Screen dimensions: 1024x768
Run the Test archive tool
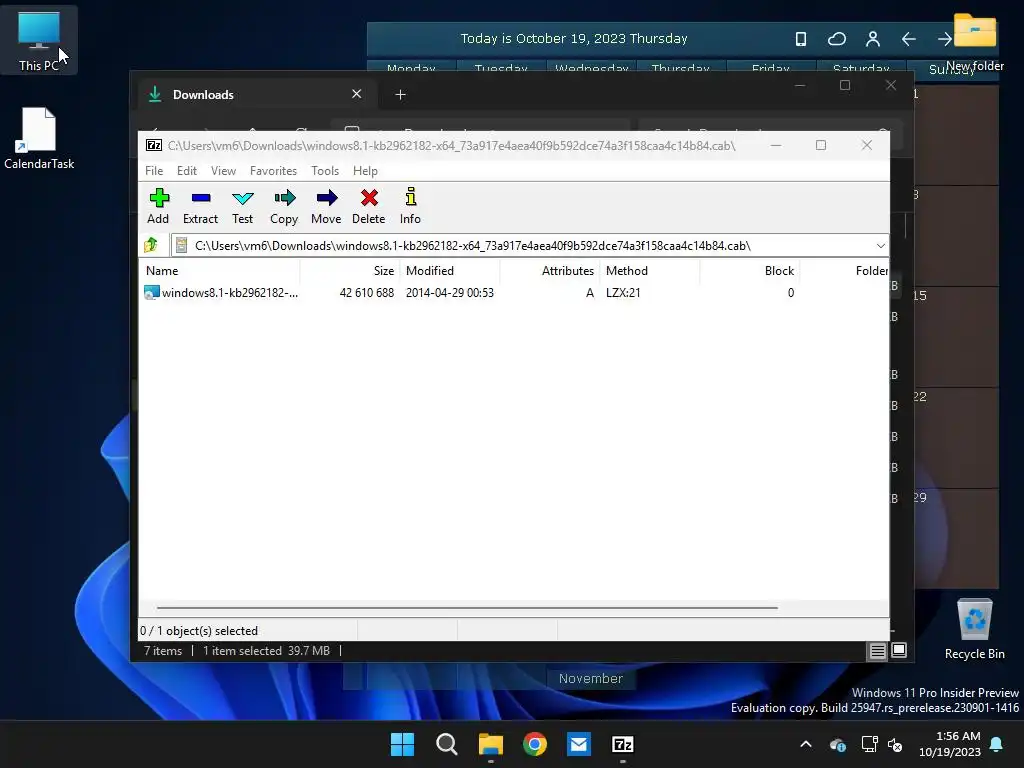[x=242, y=206]
